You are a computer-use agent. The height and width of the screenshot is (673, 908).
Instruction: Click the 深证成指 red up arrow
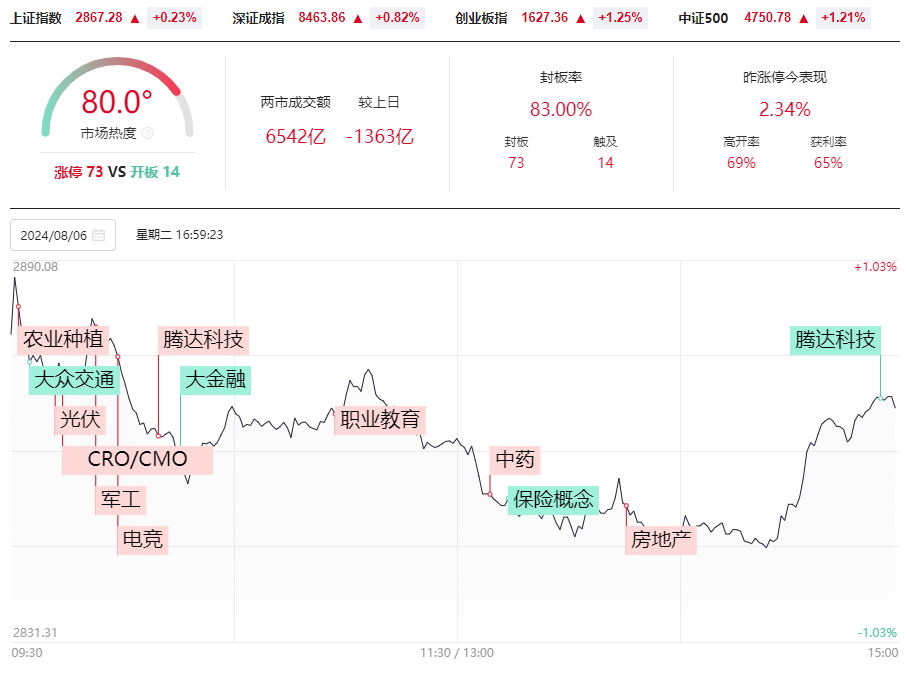[358, 19]
